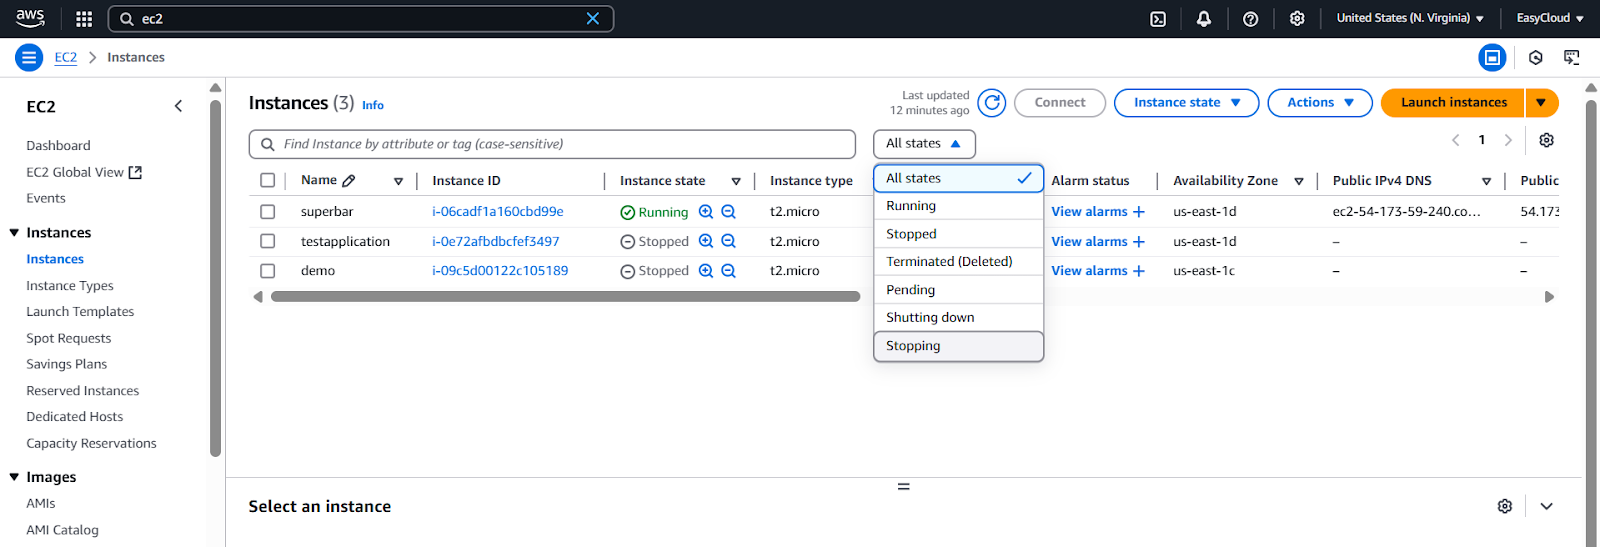Open the Actions dropdown

1320,103
